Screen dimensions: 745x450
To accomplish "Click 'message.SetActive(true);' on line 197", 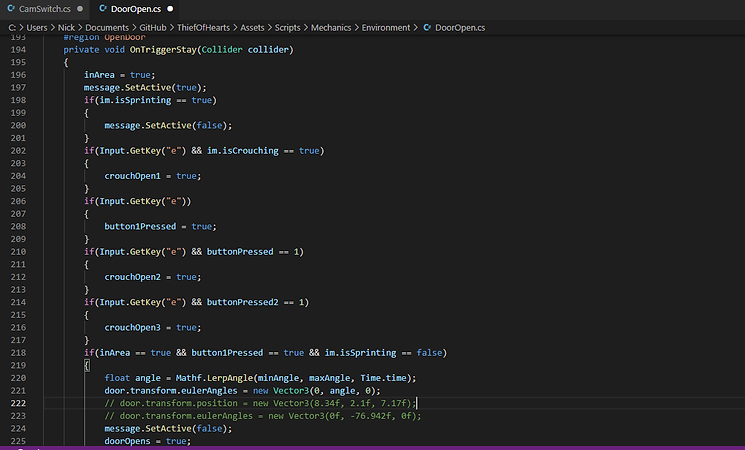I will tap(145, 87).
